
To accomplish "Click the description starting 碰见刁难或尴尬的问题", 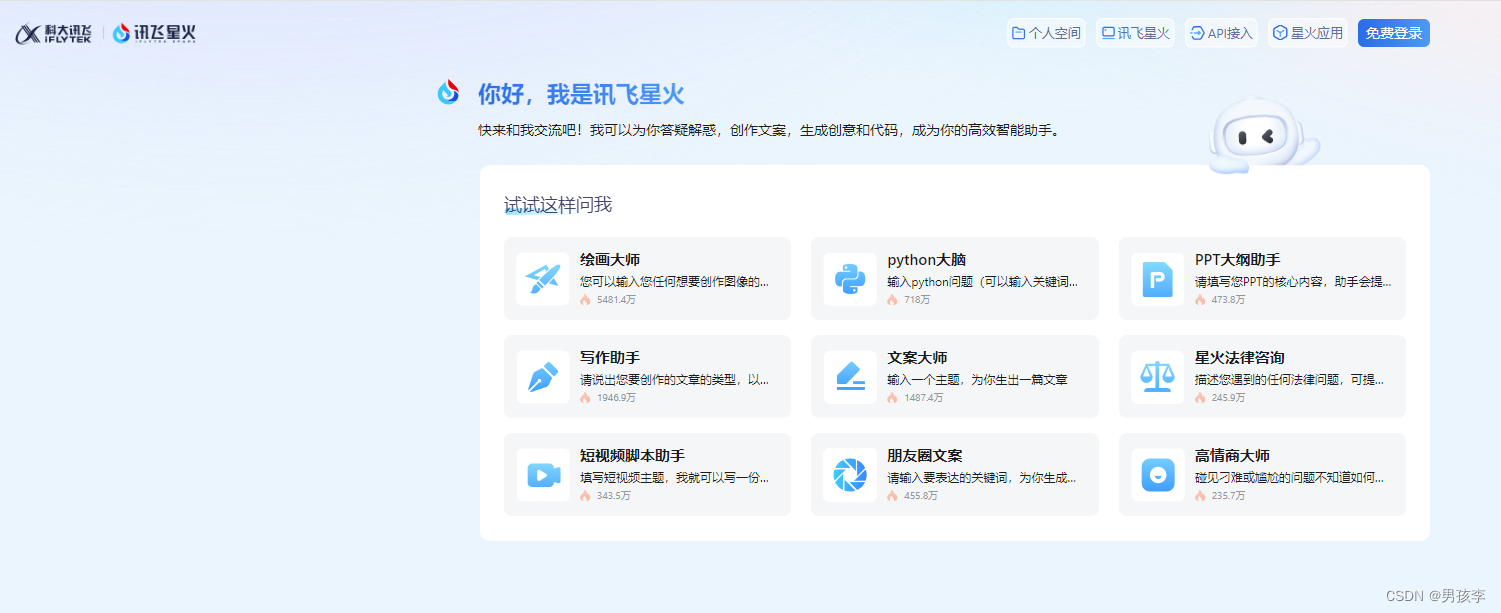I will click(1290, 478).
